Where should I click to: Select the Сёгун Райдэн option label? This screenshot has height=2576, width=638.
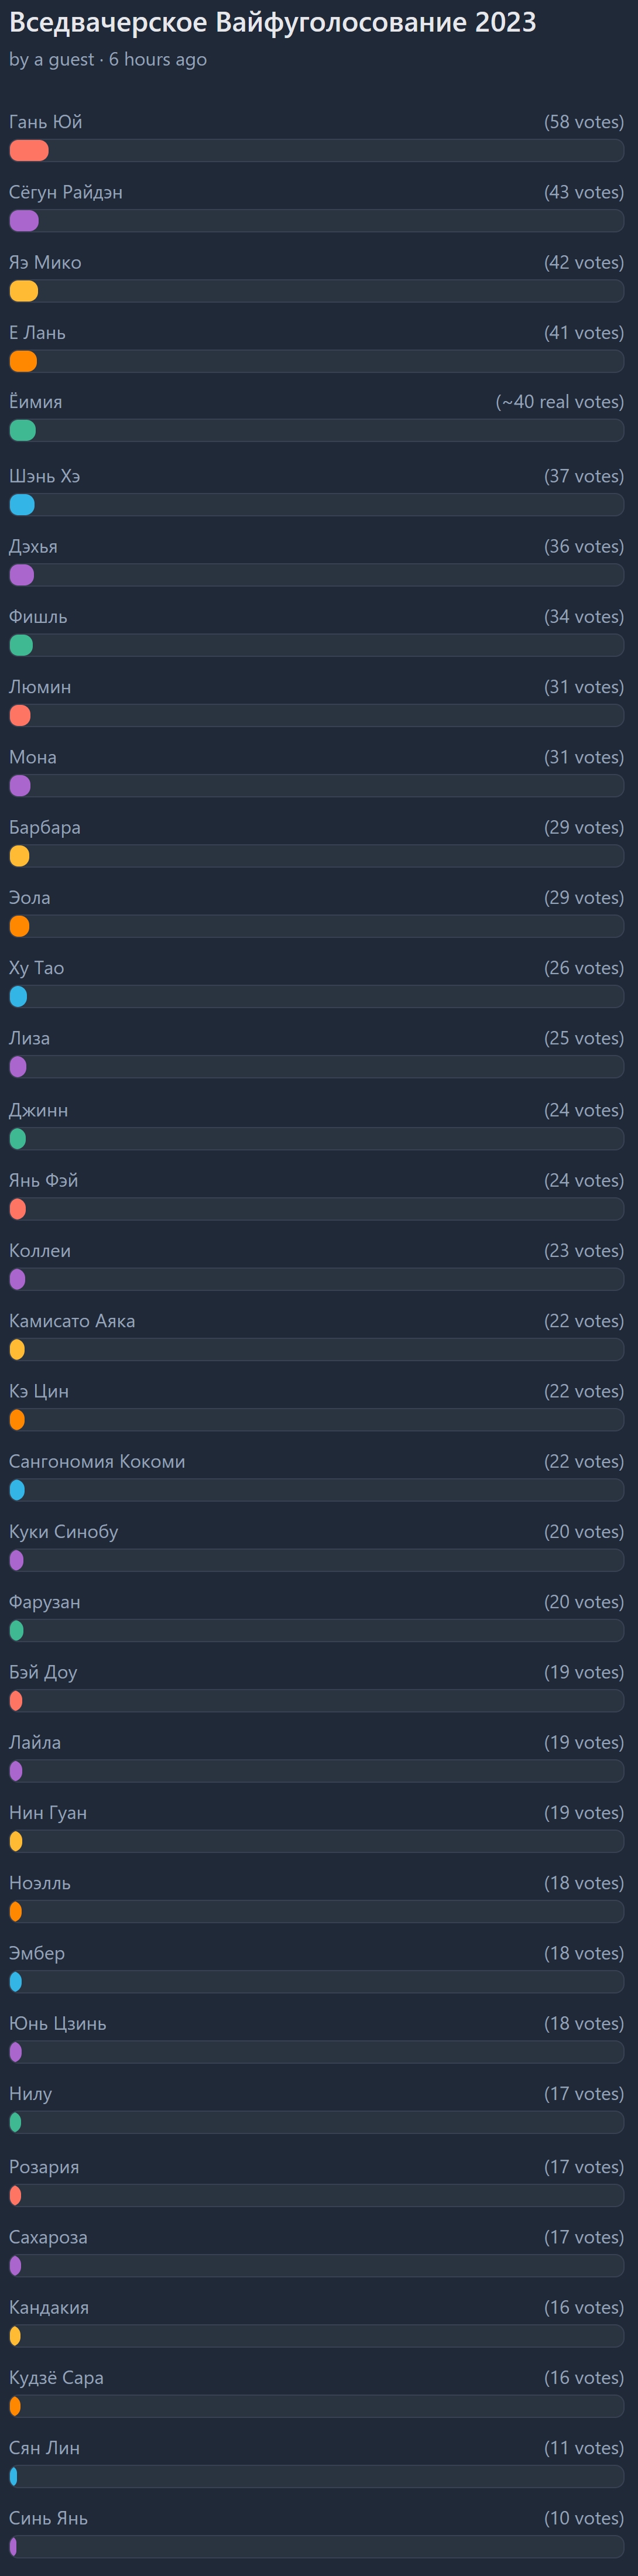[x=66, y=192]
